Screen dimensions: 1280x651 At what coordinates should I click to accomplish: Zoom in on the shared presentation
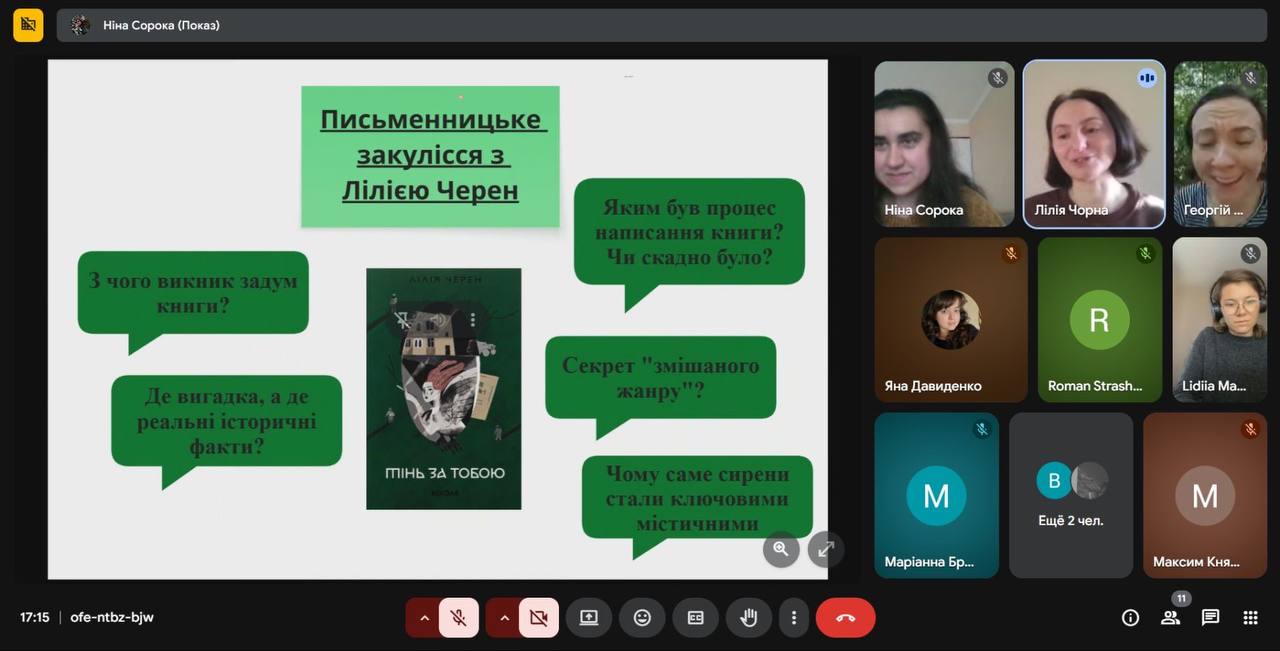(780, 549)
